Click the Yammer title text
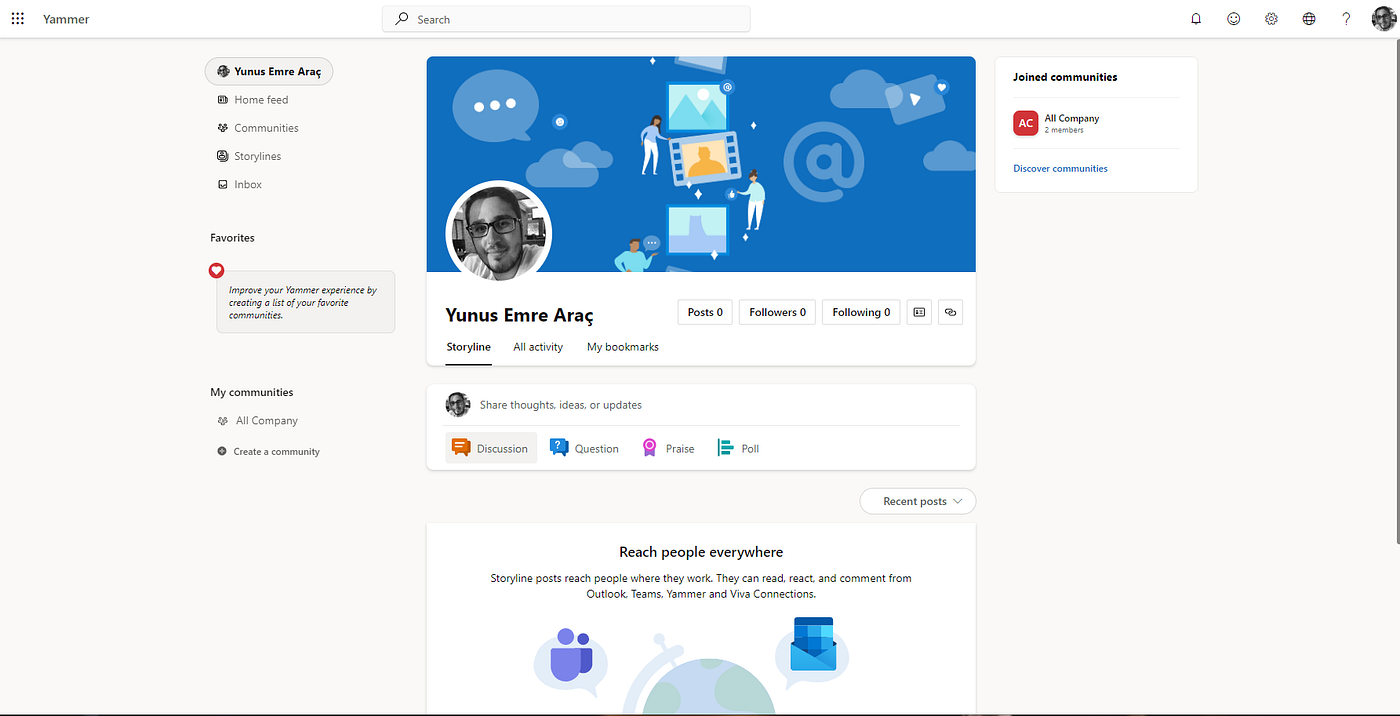The height and width of the screenshot is (716, 1400). tap(66, 19)
